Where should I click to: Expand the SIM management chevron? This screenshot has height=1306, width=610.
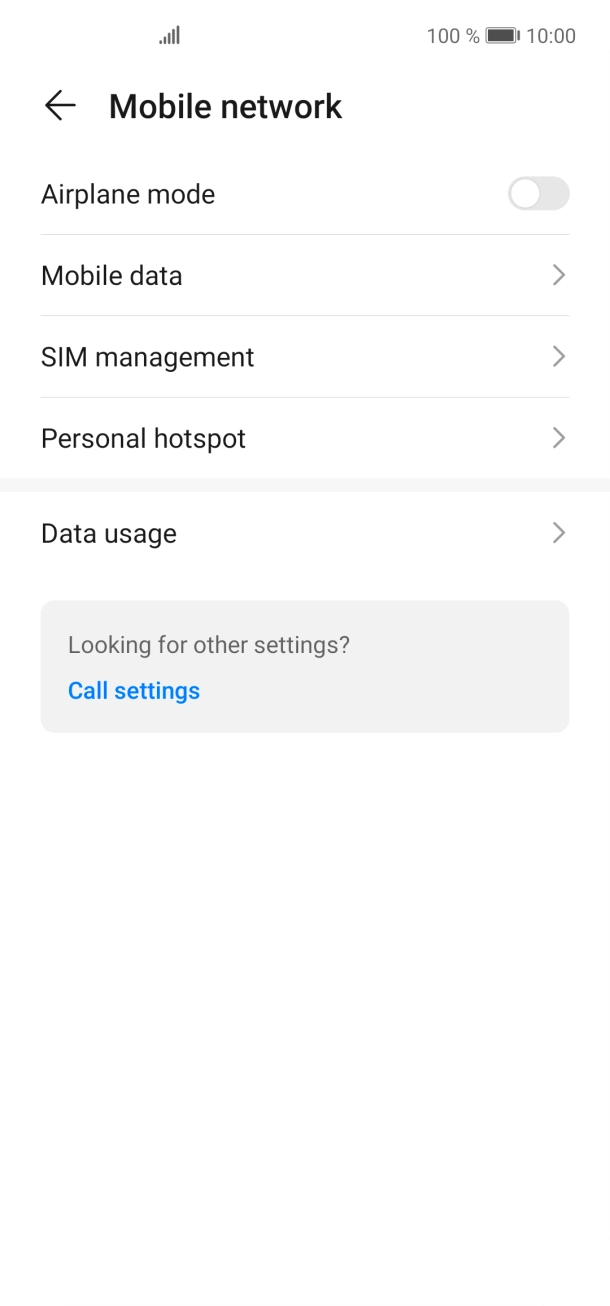(x=558, y=357)
